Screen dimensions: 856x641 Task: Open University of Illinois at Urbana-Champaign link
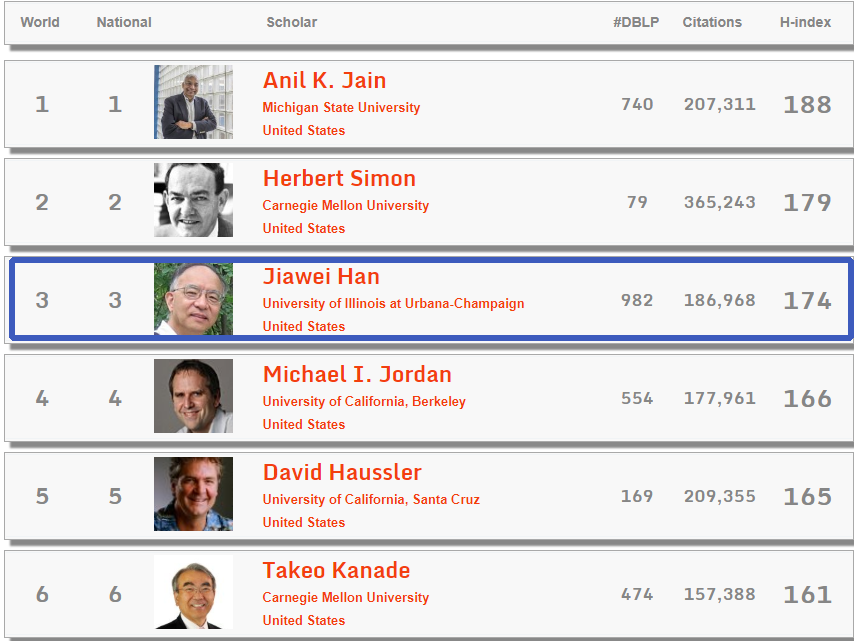click(393, 304)
